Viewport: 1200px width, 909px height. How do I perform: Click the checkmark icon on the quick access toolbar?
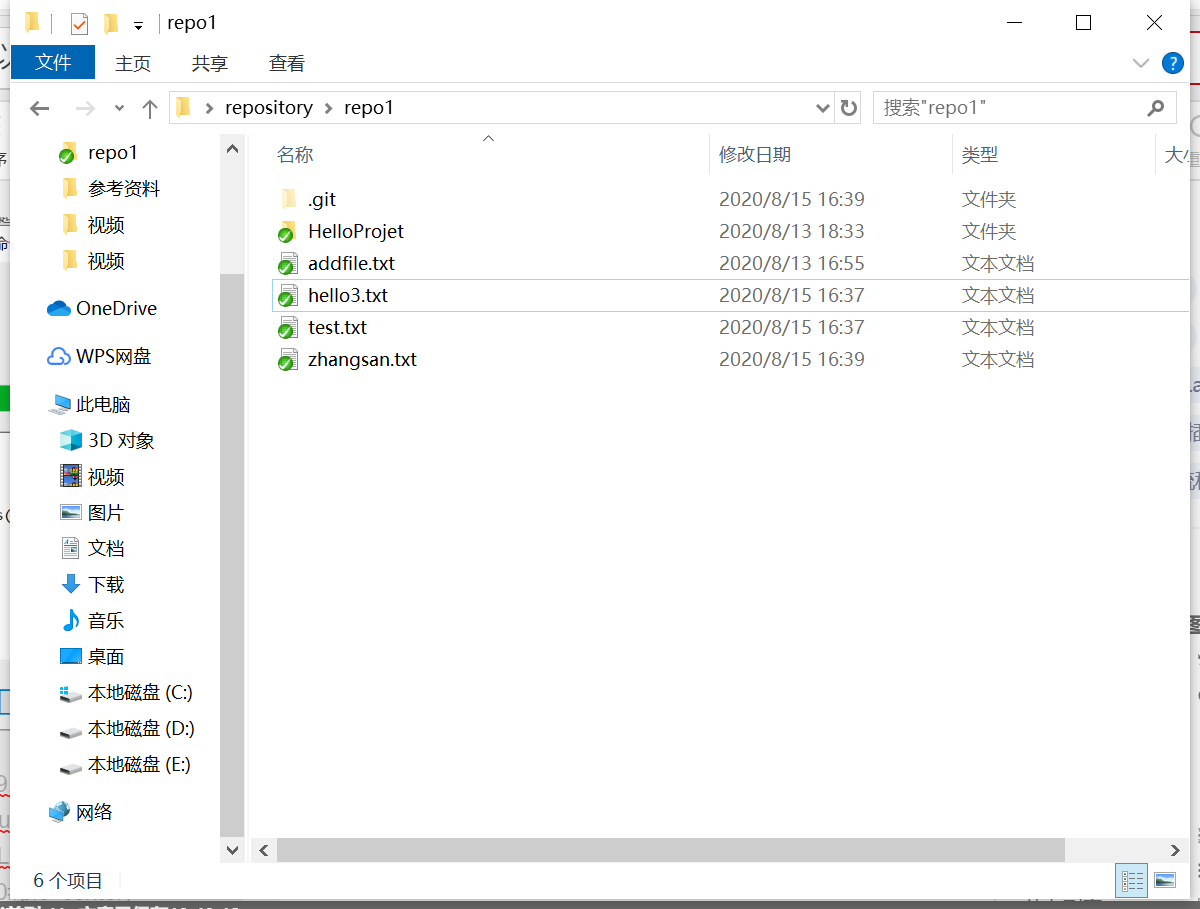[x=77, y=22]
